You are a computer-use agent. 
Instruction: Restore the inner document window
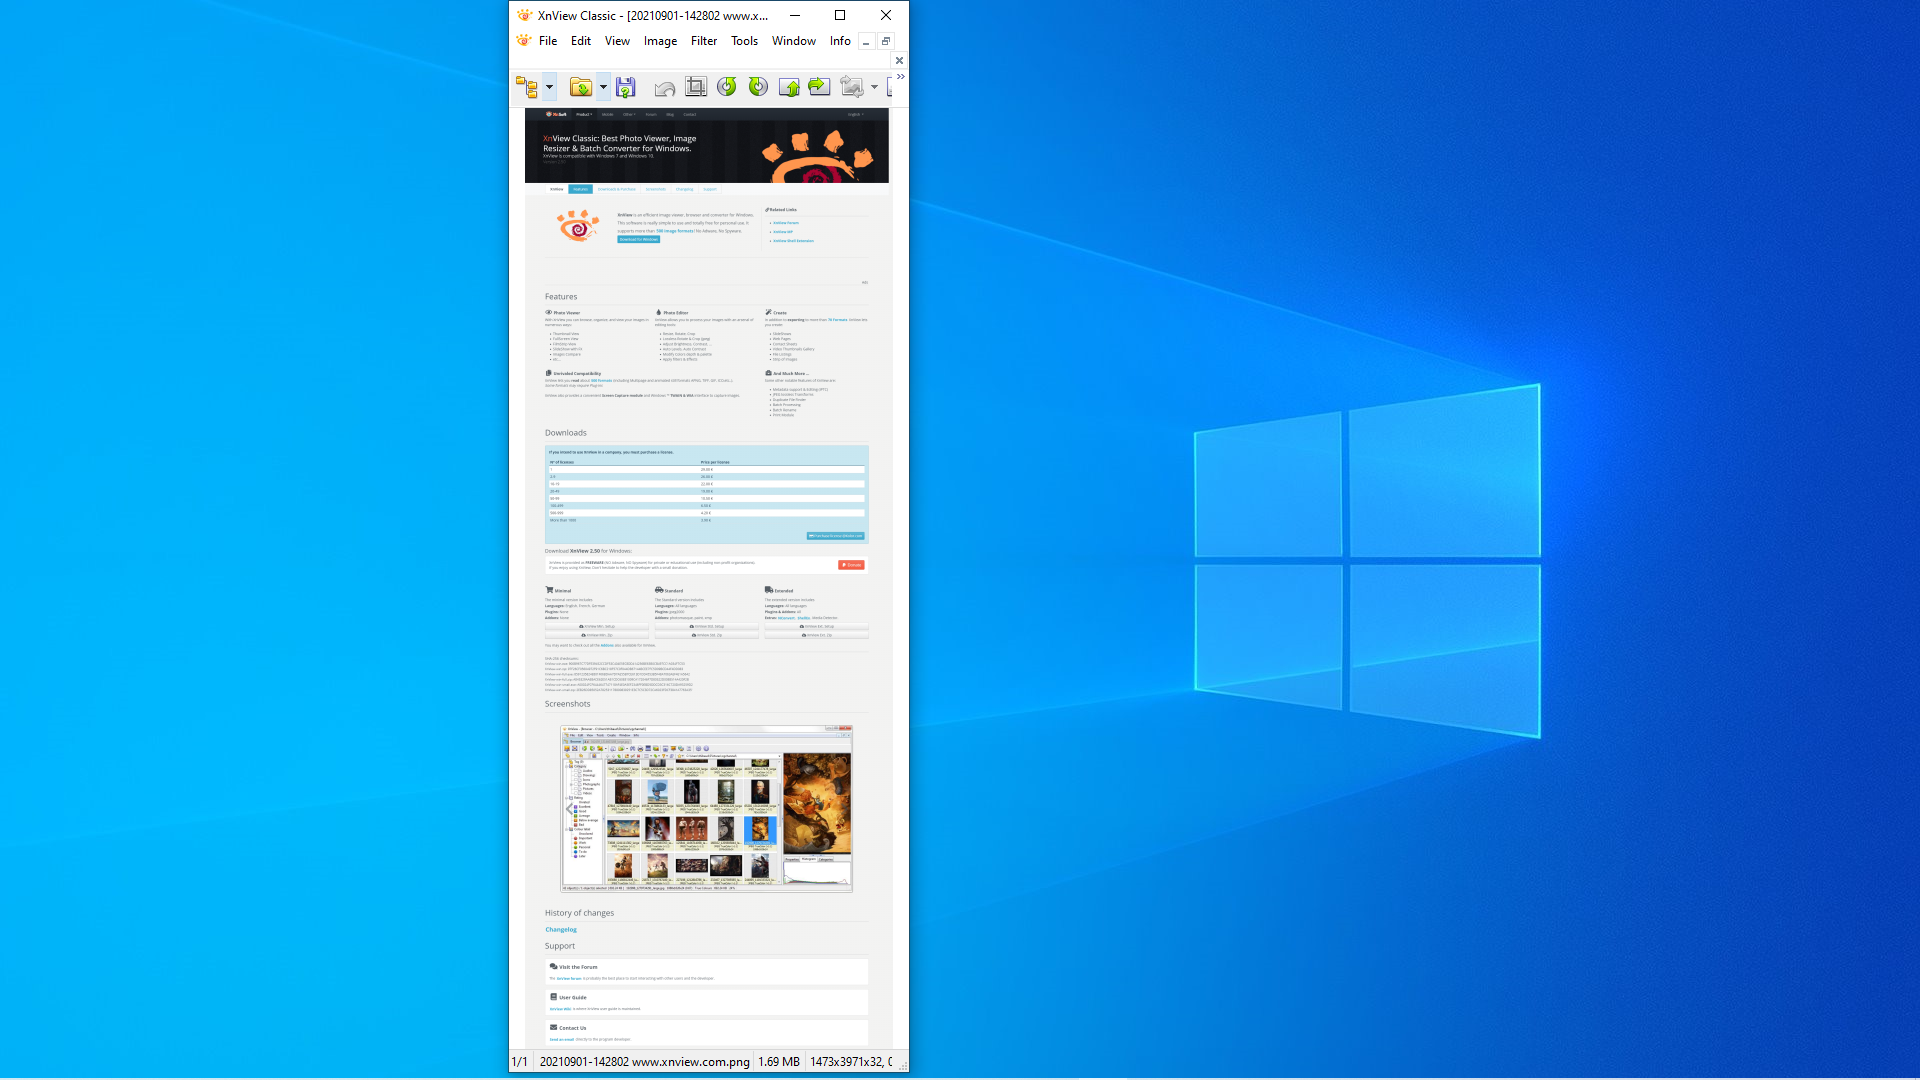[x=886, y=41]
